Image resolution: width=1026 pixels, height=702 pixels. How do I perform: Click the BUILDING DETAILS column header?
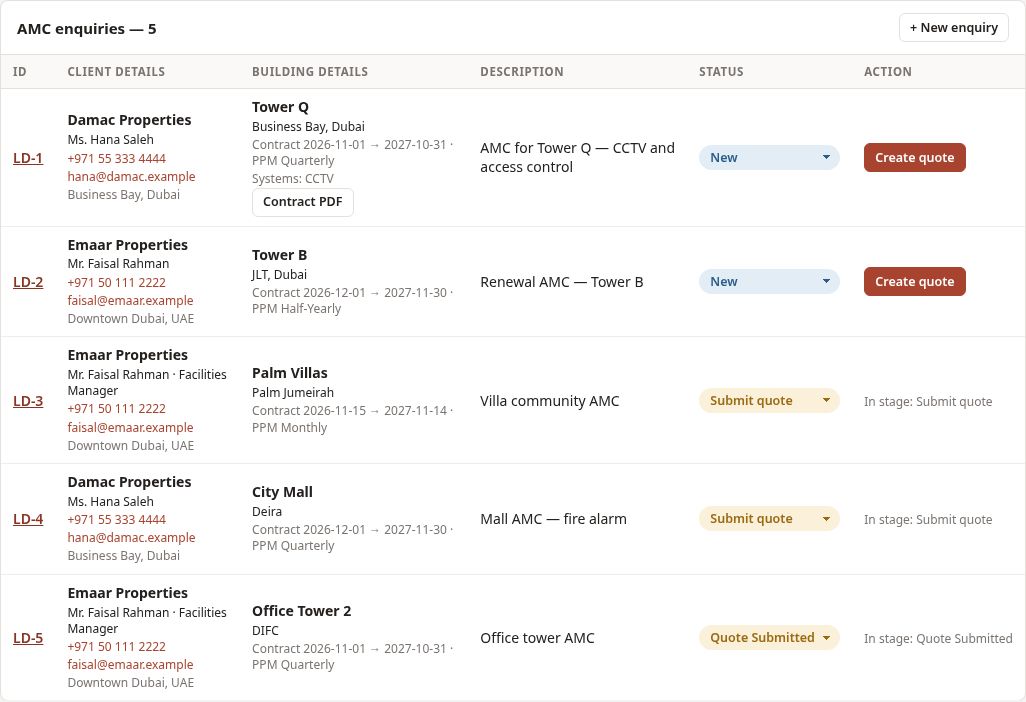click(x=310, y=72)
